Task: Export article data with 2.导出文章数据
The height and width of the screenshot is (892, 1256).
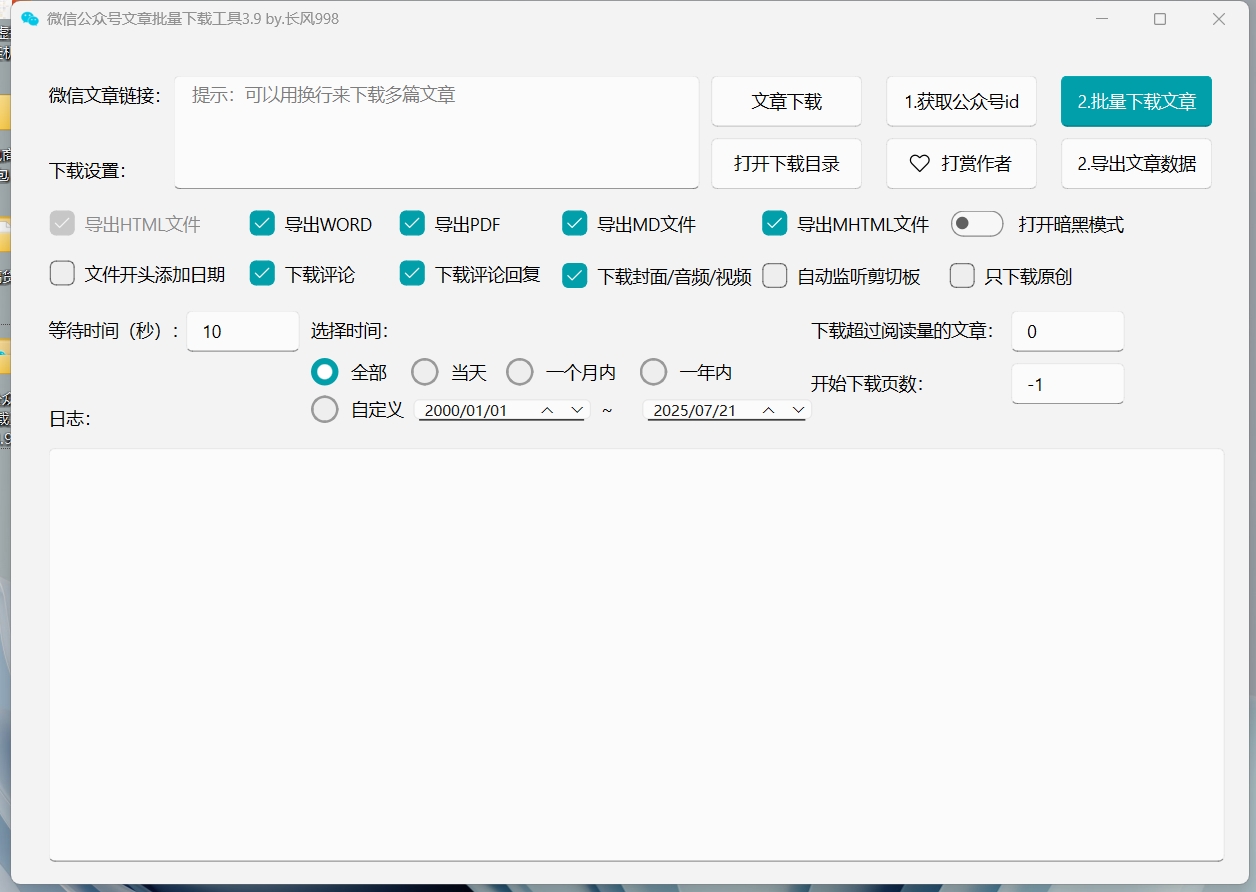Action: [1136, 163]
